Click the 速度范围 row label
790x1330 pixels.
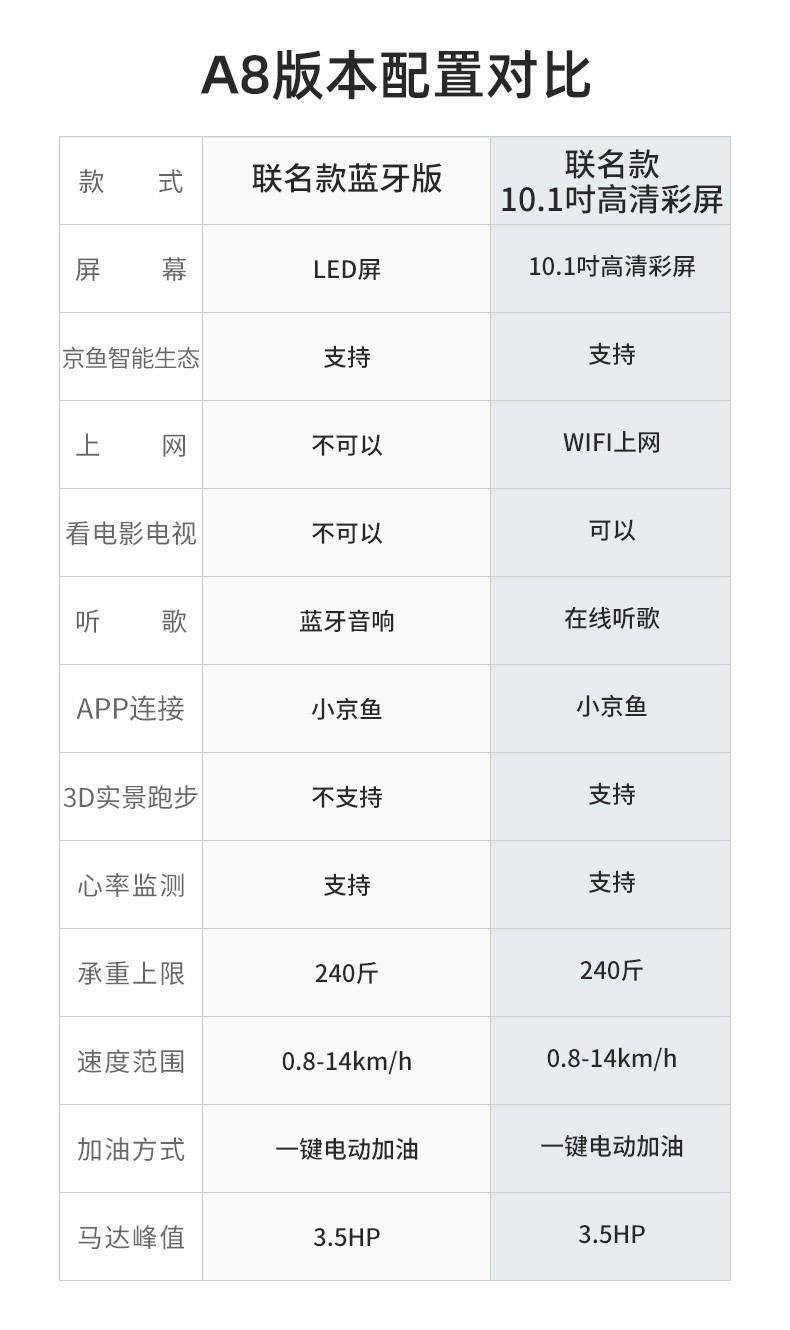coord(131,1061)
